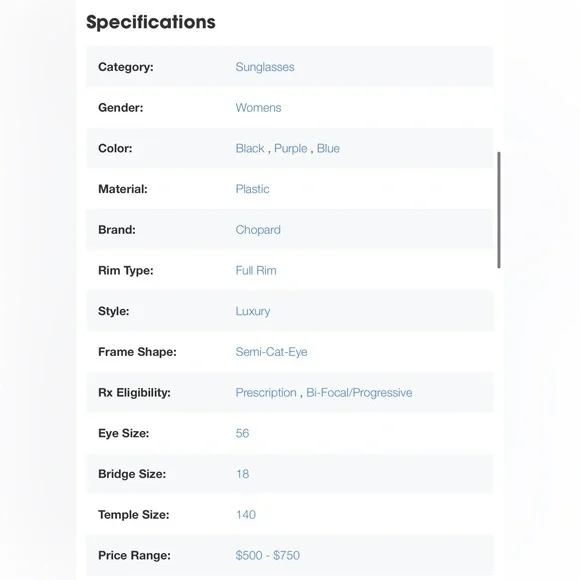Image resolution: width=580 pixels, height=580 pixels.
Task: Click the Prescription eligibility link
Action: click(x=266, y=392)
